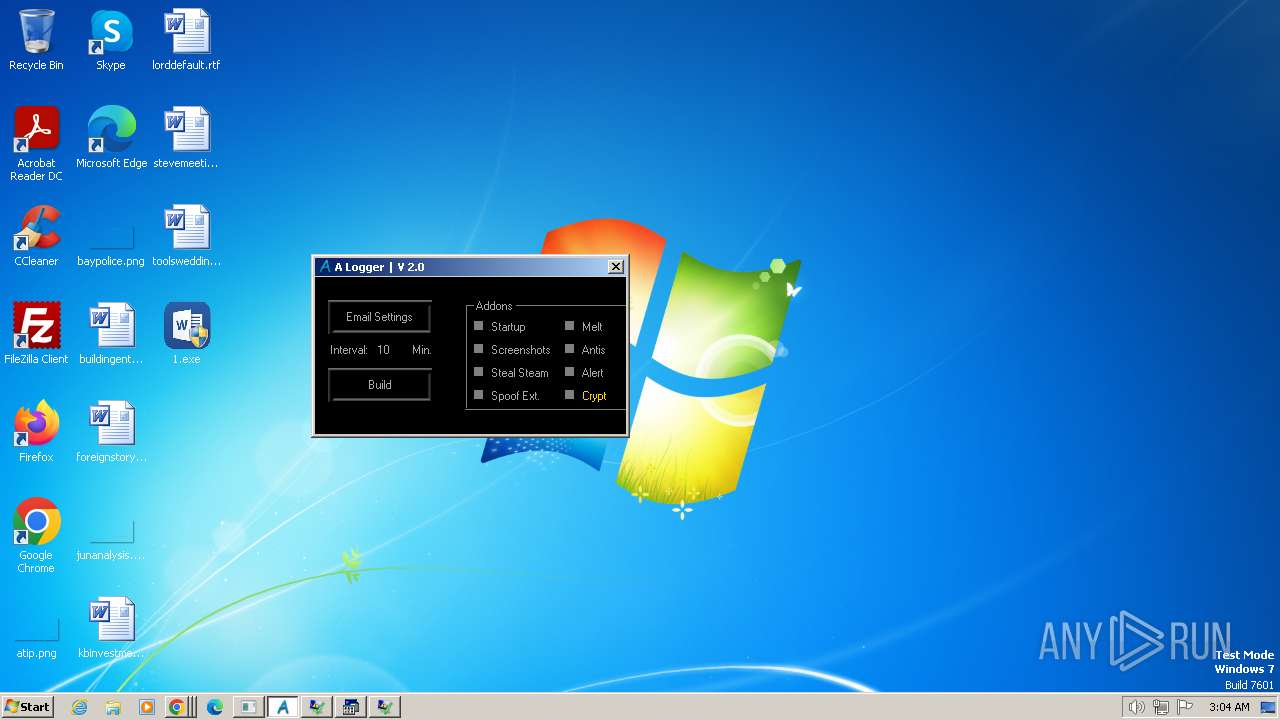This screenshot has height=720, width=1280.
Task: Click the Show desktop button
Action: [1268, 707]
